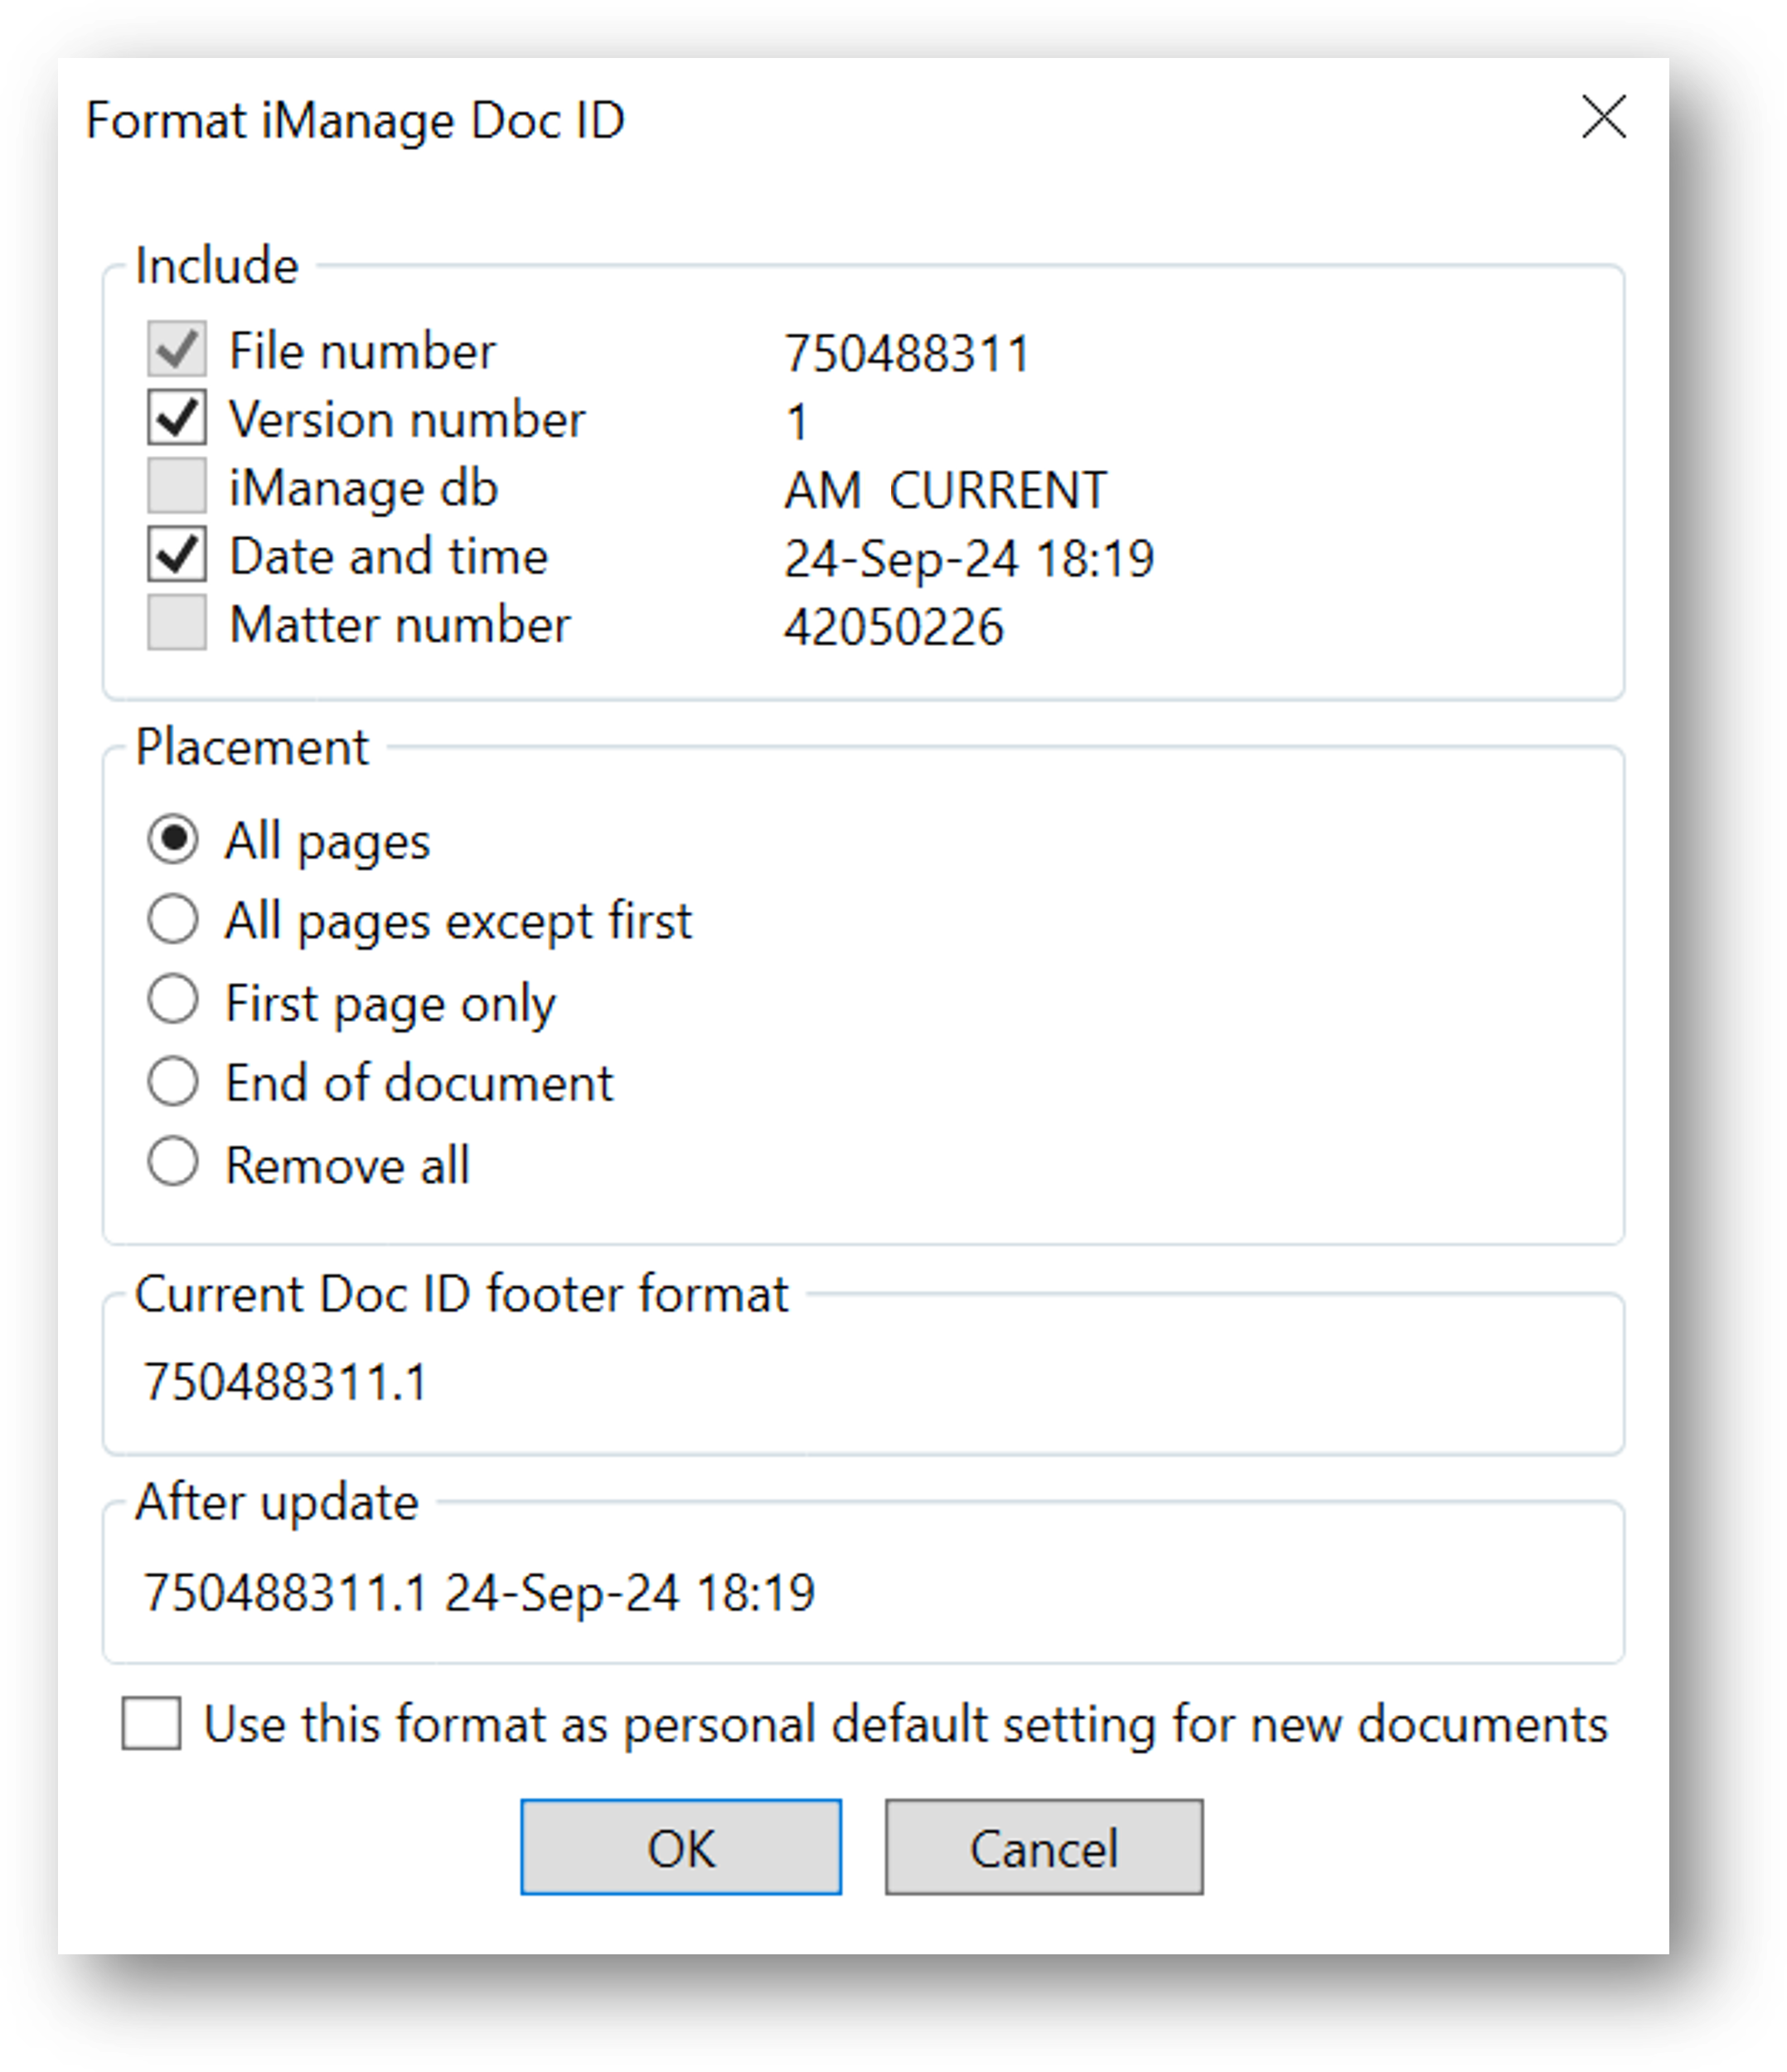Select the Remove all option

pyautogui.click(x=173, y=1164)
